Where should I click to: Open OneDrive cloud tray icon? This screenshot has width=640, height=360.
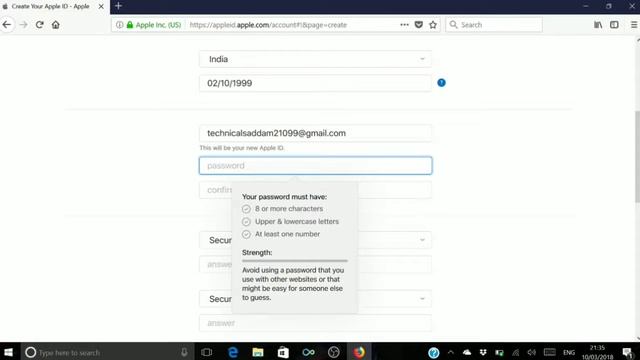coord(467,352)
